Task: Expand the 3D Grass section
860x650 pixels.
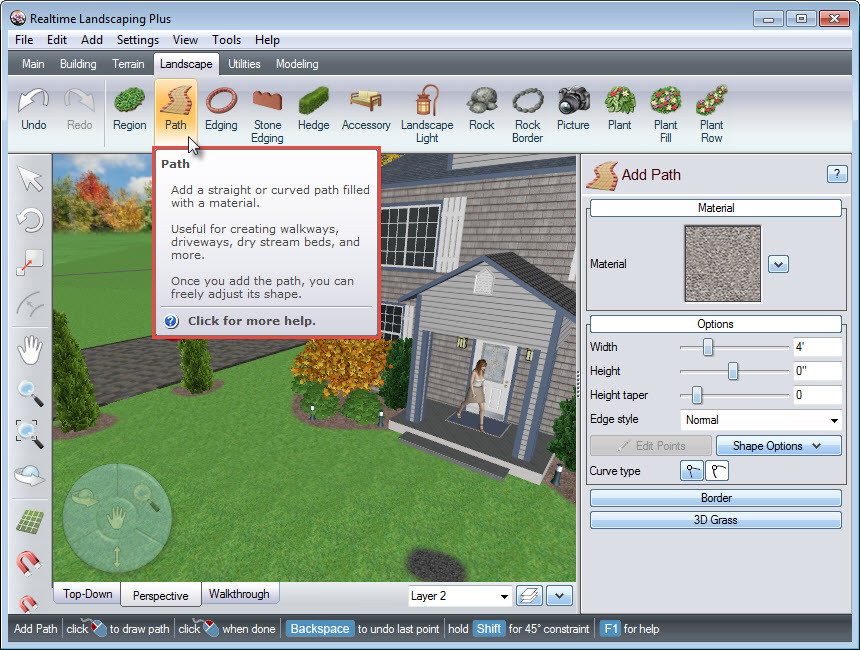Action: click(x=716, y=520)
